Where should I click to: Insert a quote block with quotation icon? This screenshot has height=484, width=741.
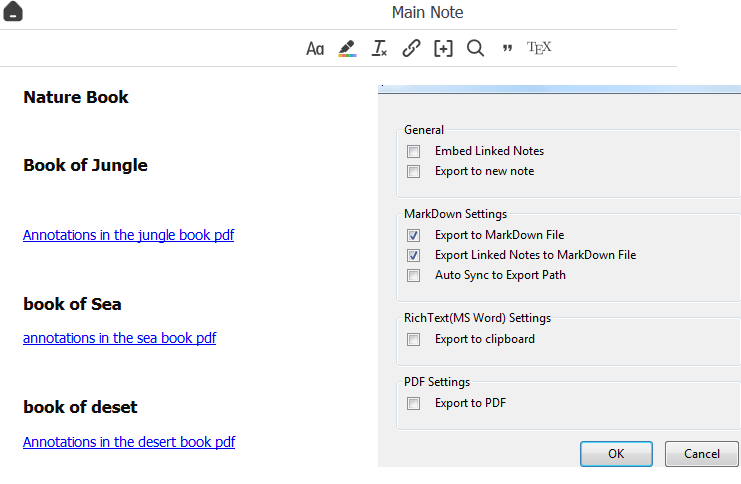[507, 48]
